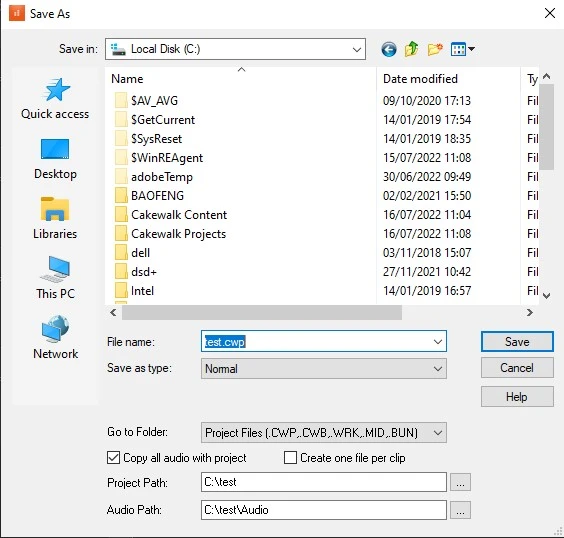Uncheck Copy all audio with project
The height and width of the screenshot is (538, 564).
click(113, 458)
